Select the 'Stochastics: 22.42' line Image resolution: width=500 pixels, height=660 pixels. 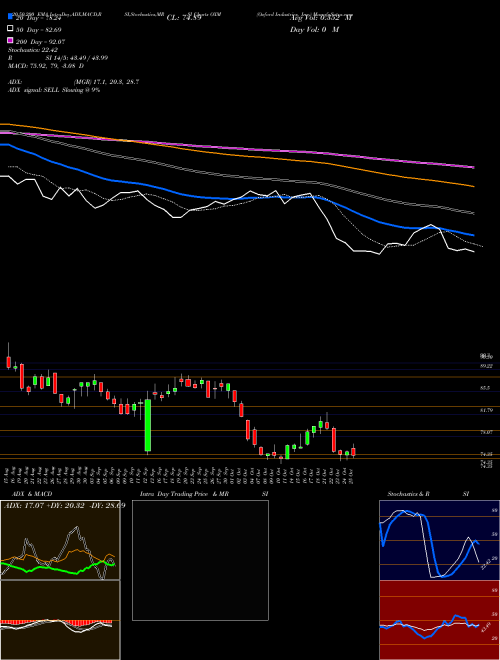tap(32, 50)
